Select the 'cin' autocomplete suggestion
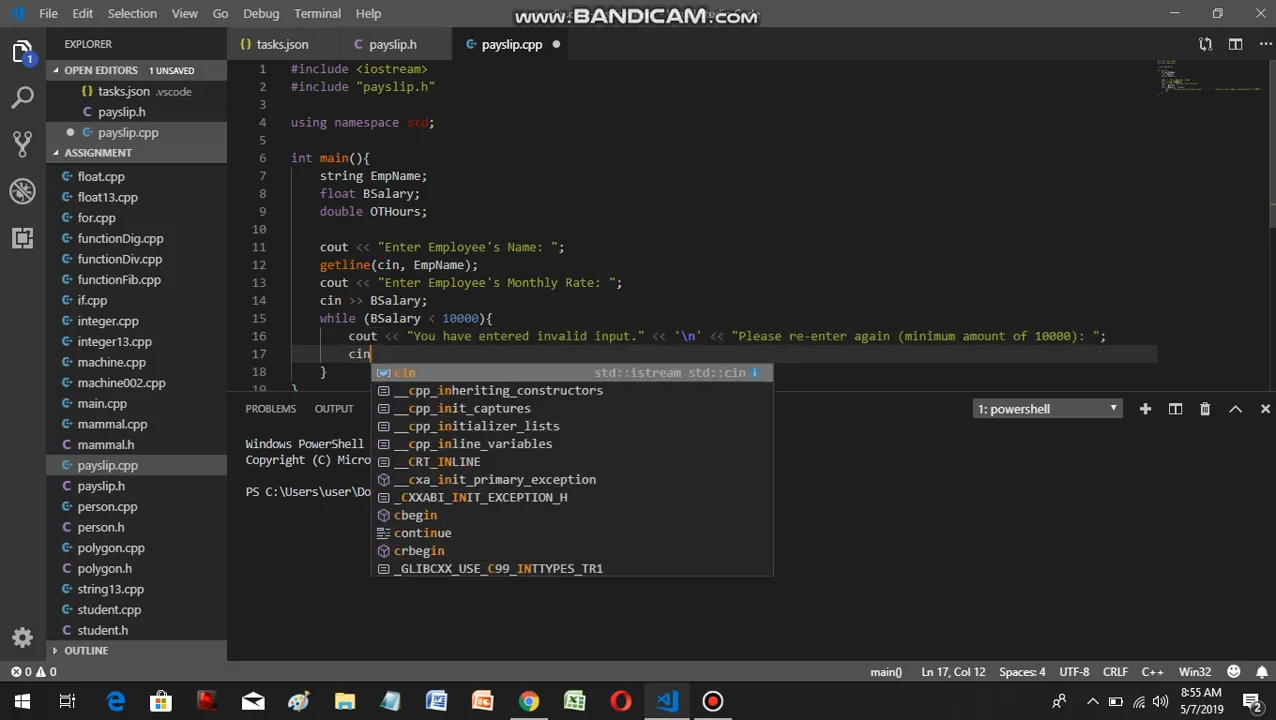 [x=572, y=373]
